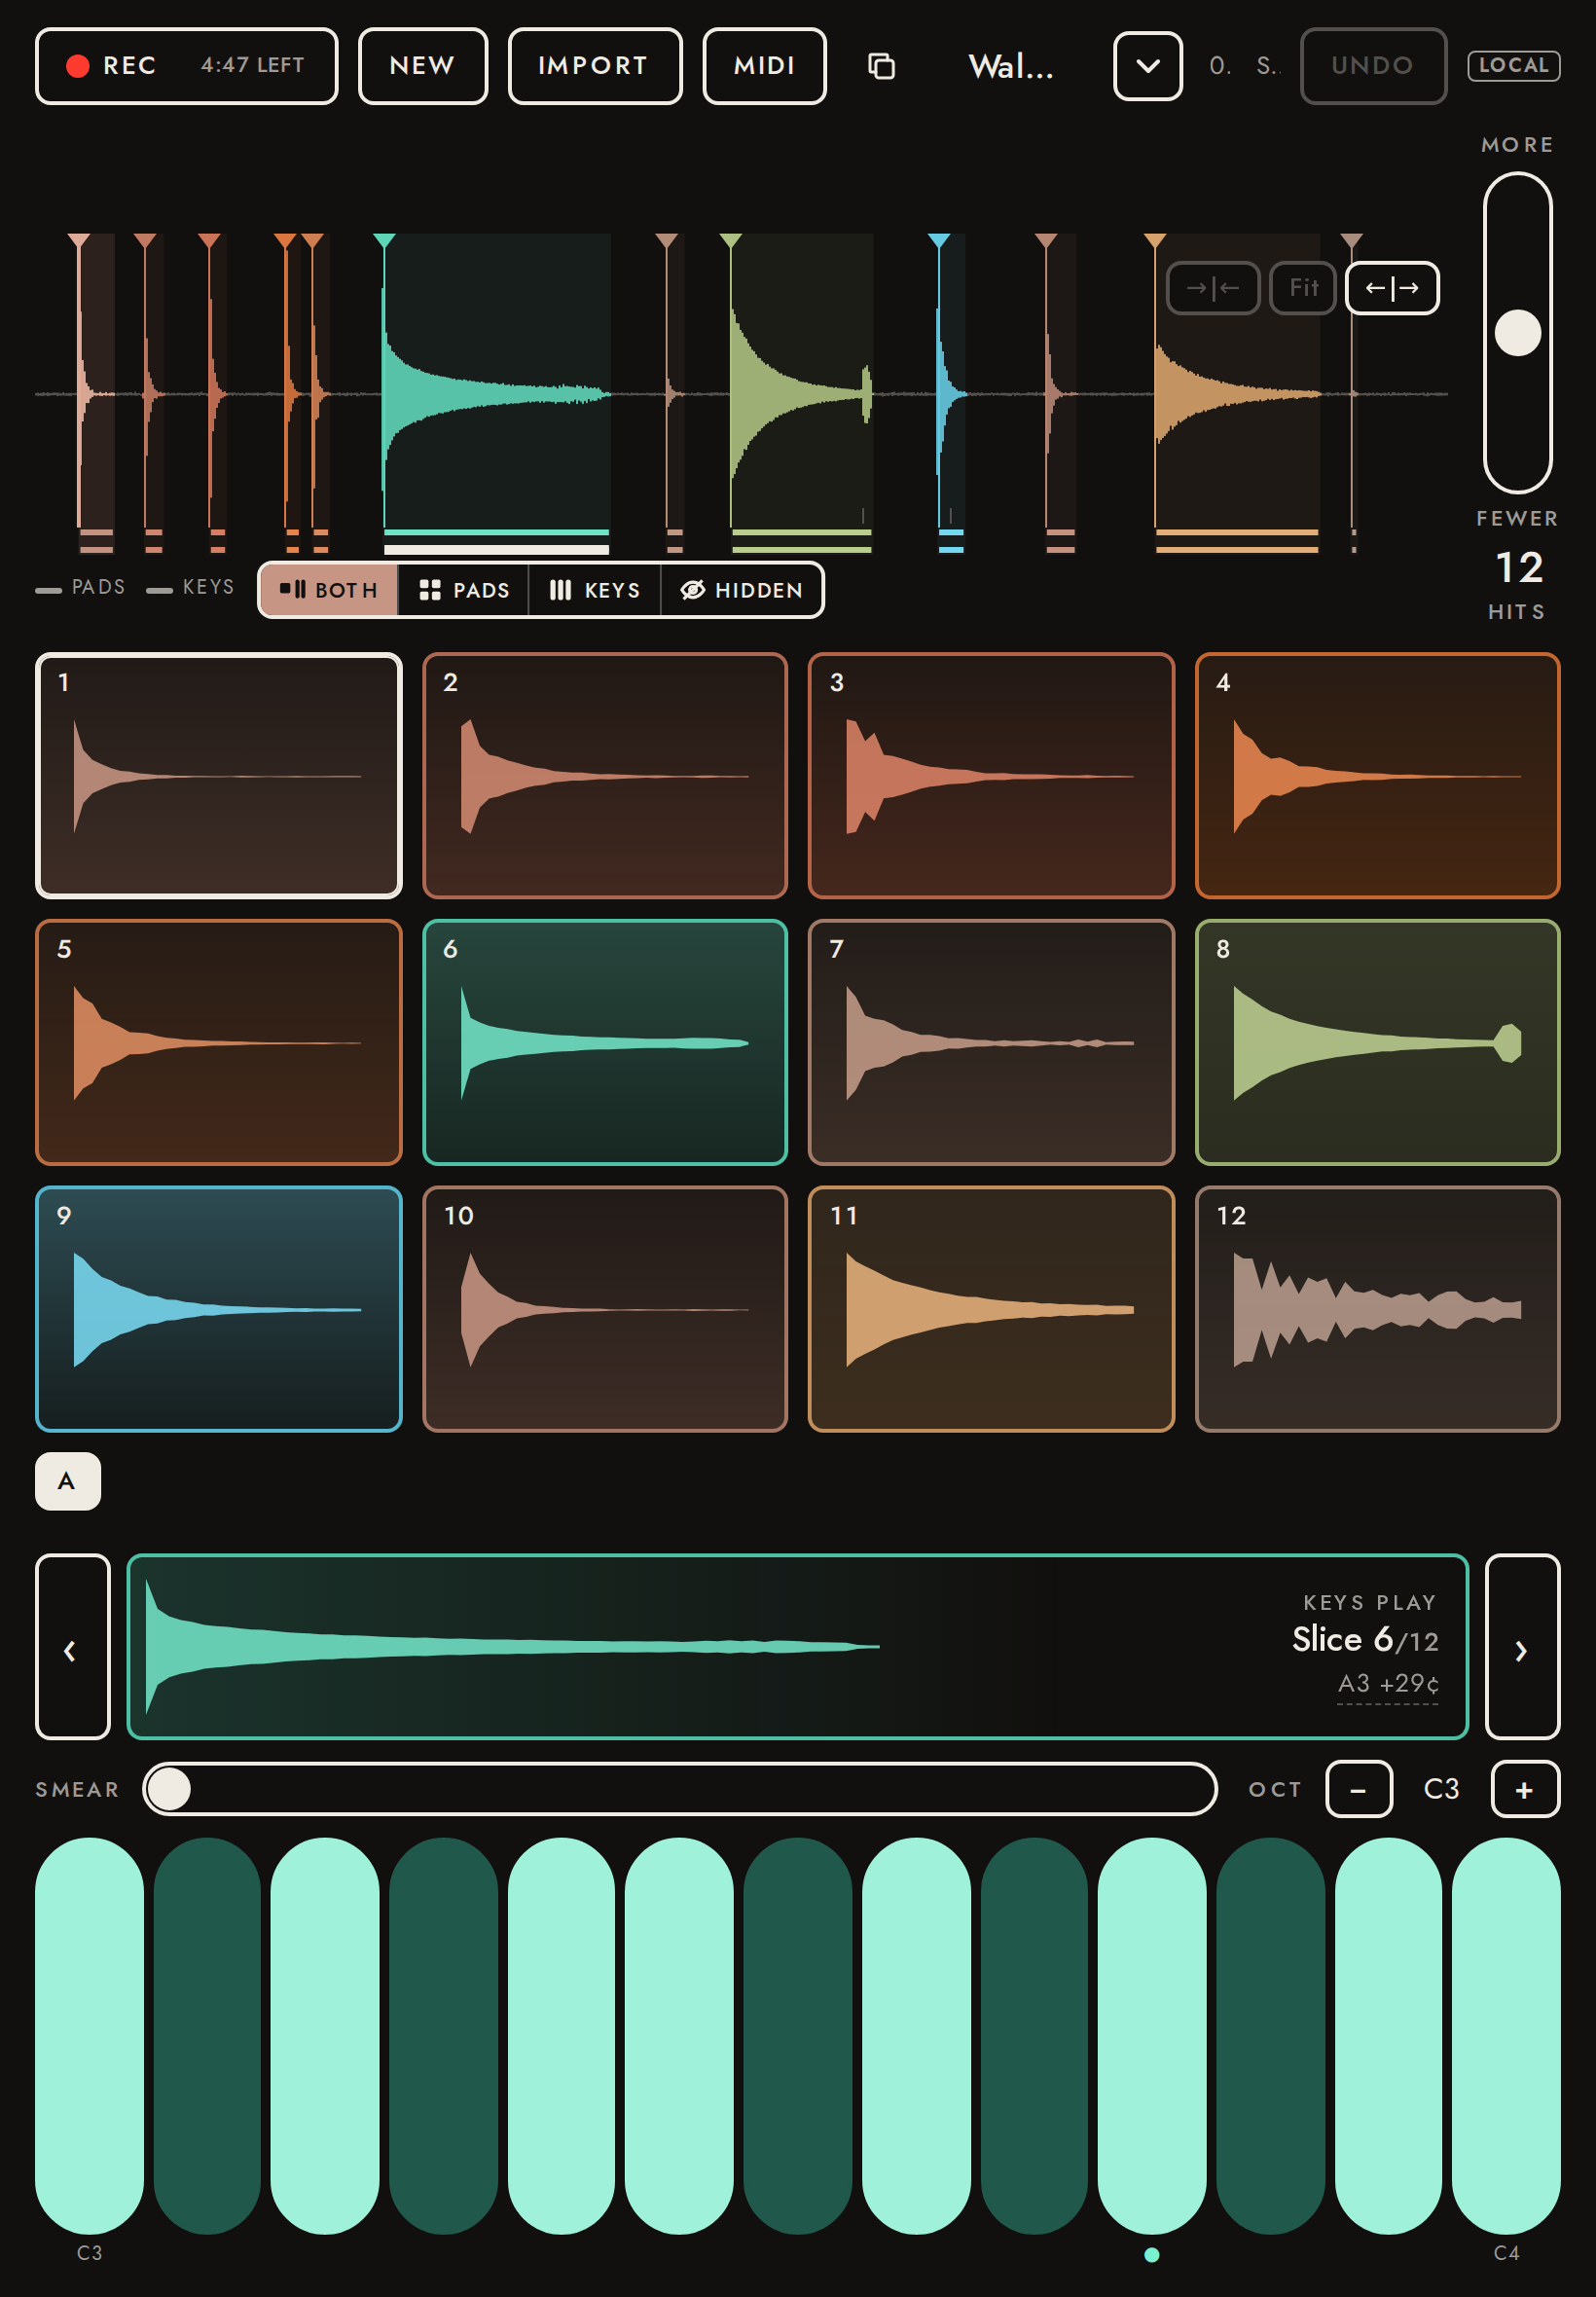The width and height of the screenshot is (1596, 2297).
Task: Open the IMPORT dialog
Action: pyautogui.click(x=595, y=66)
